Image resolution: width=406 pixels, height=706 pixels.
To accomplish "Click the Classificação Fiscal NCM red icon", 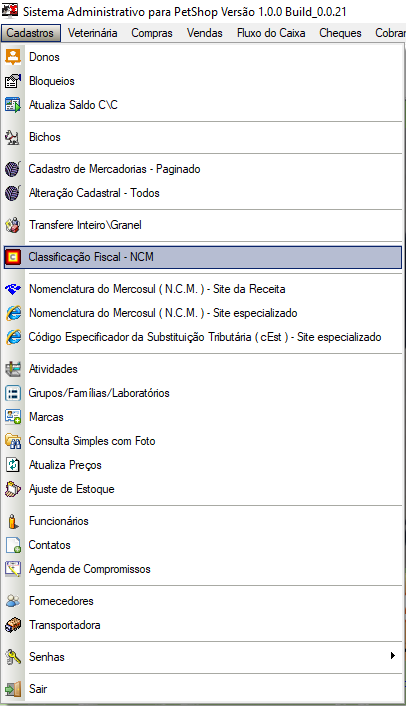I will pos(13,257).
